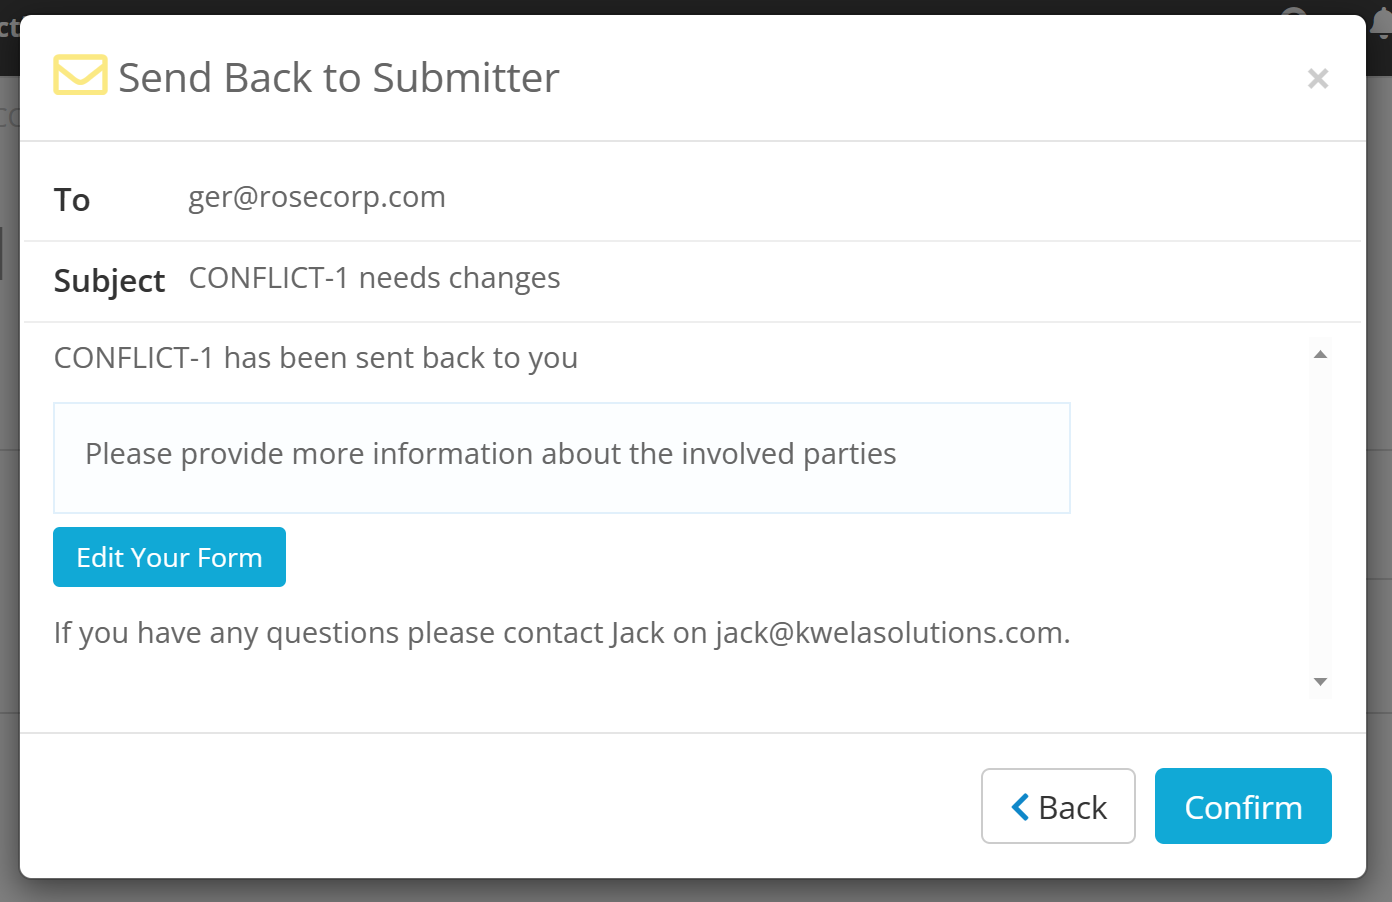Click the bold Subject label
The width and height of the screenshot is (1392, 902).
coord(109,281)
